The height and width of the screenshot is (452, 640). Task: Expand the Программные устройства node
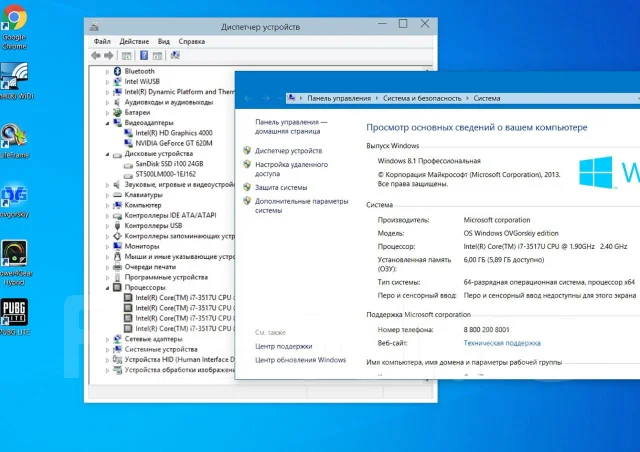point(107,278)
